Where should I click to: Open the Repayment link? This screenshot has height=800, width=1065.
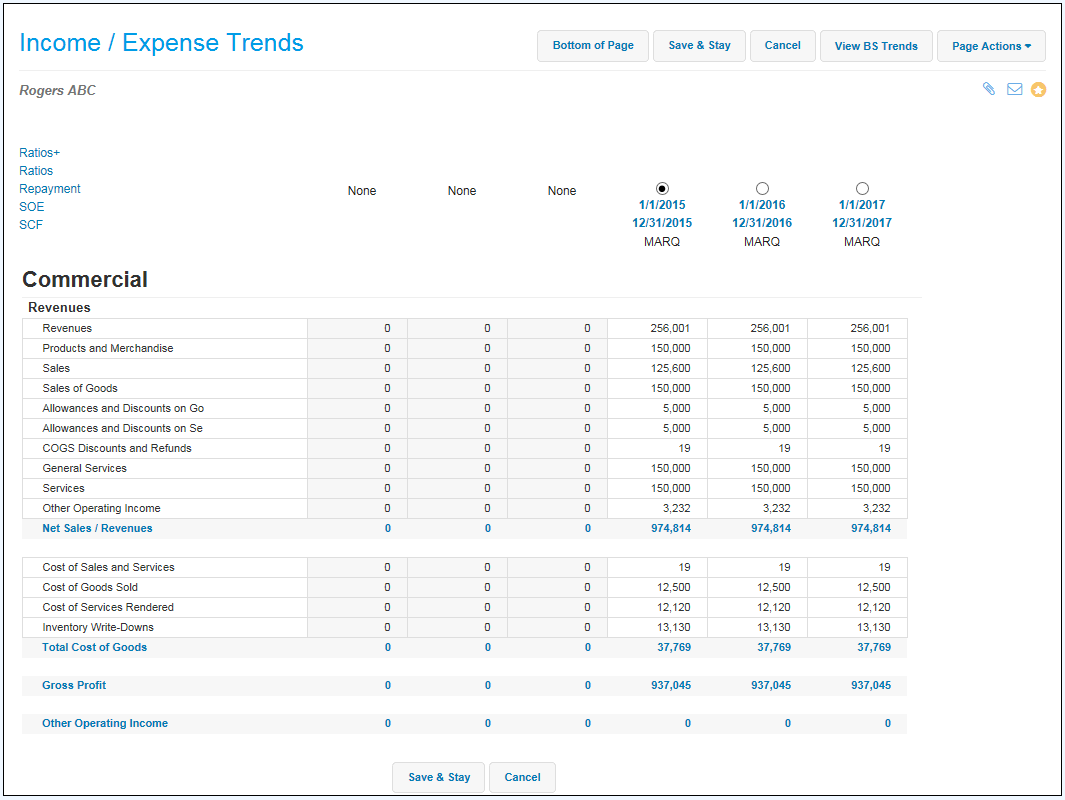tap(50, 189)
